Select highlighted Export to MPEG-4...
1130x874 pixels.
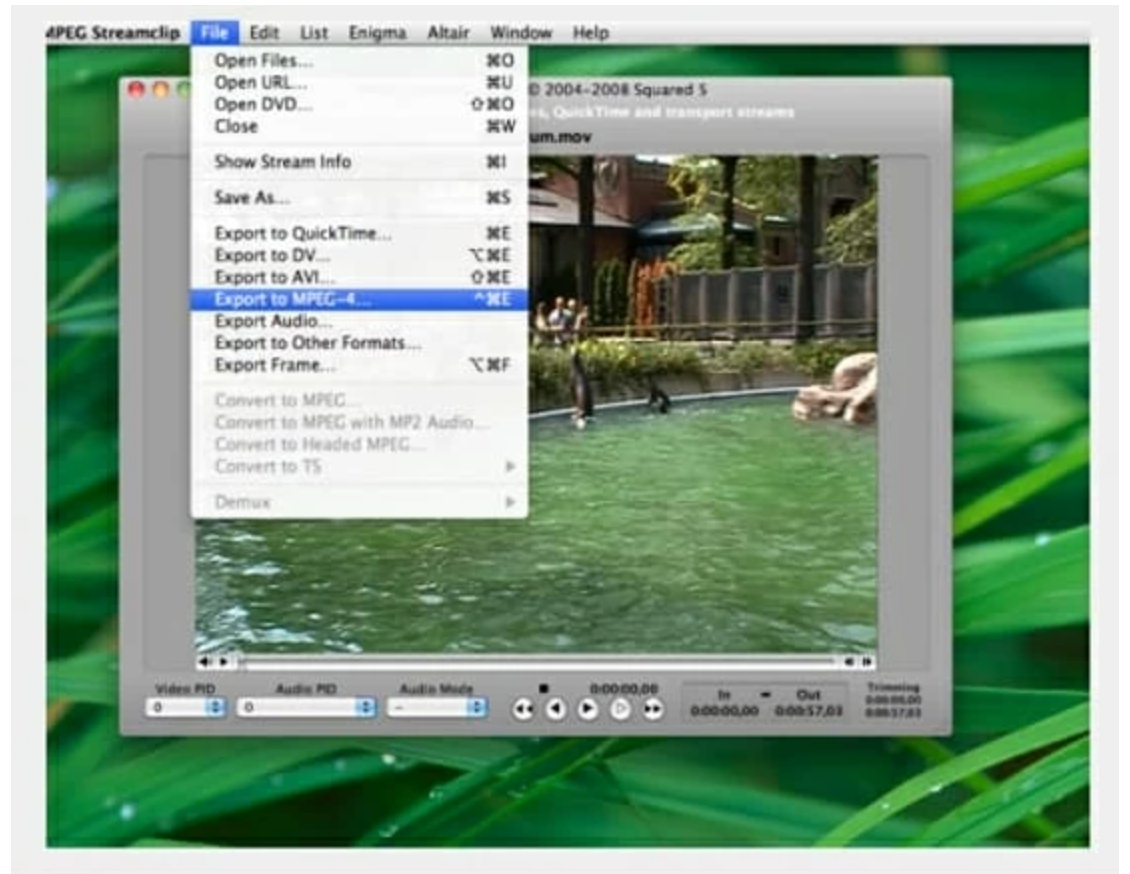point(359,299)
